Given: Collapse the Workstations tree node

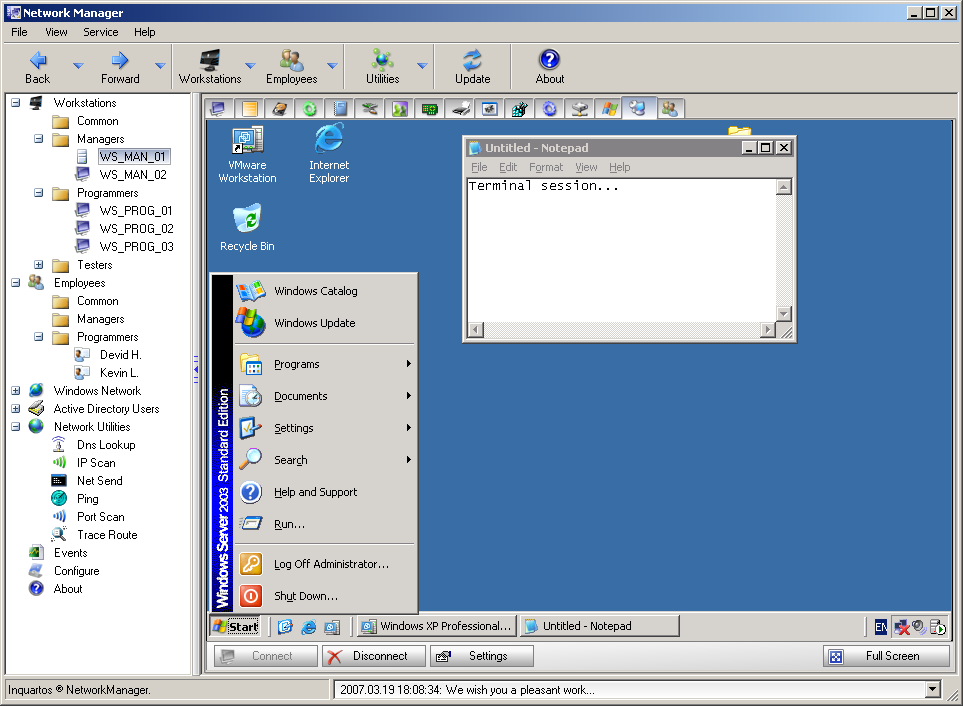Looking at the screenshot, I should point(16,103).
